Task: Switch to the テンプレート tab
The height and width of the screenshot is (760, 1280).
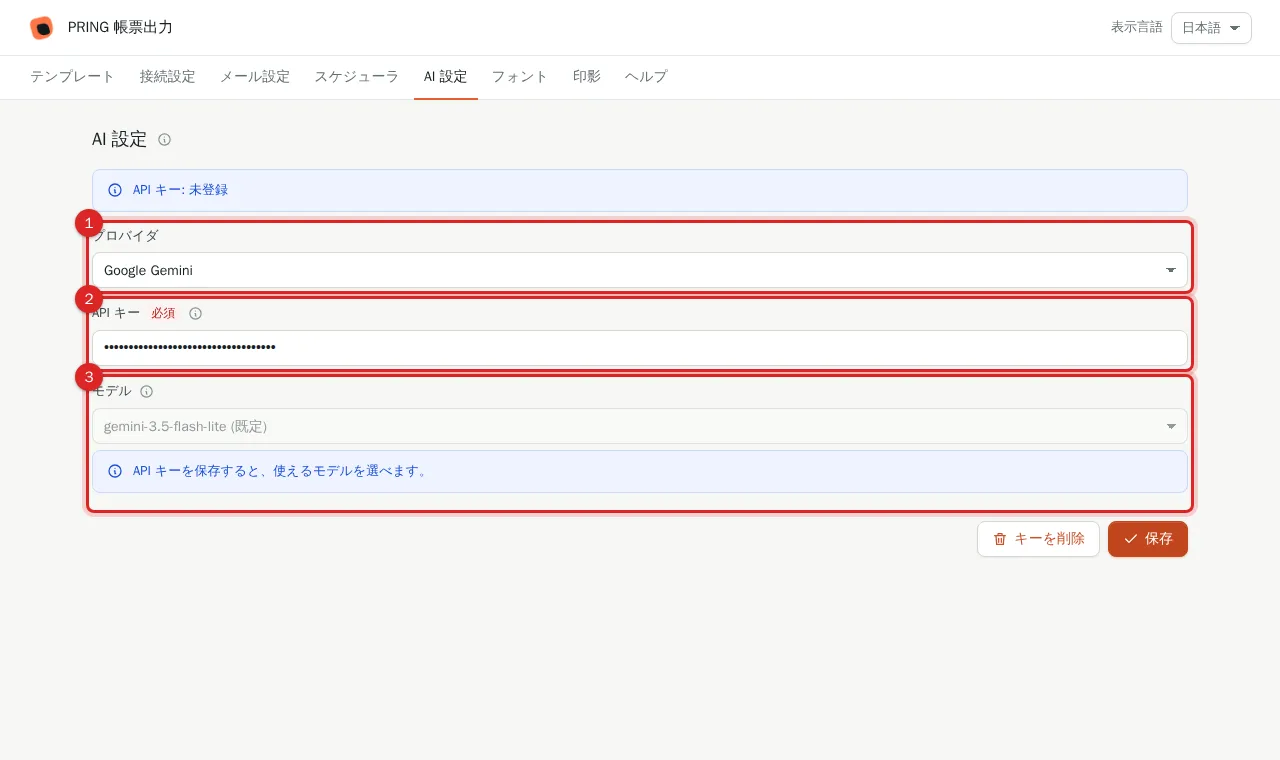Action: click(72, 77)
